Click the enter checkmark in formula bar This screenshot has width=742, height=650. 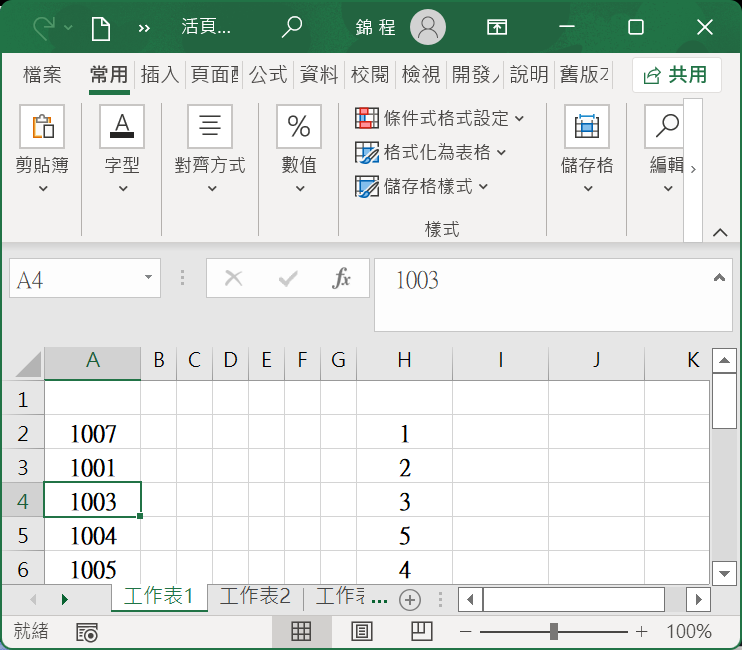point(288,279)
